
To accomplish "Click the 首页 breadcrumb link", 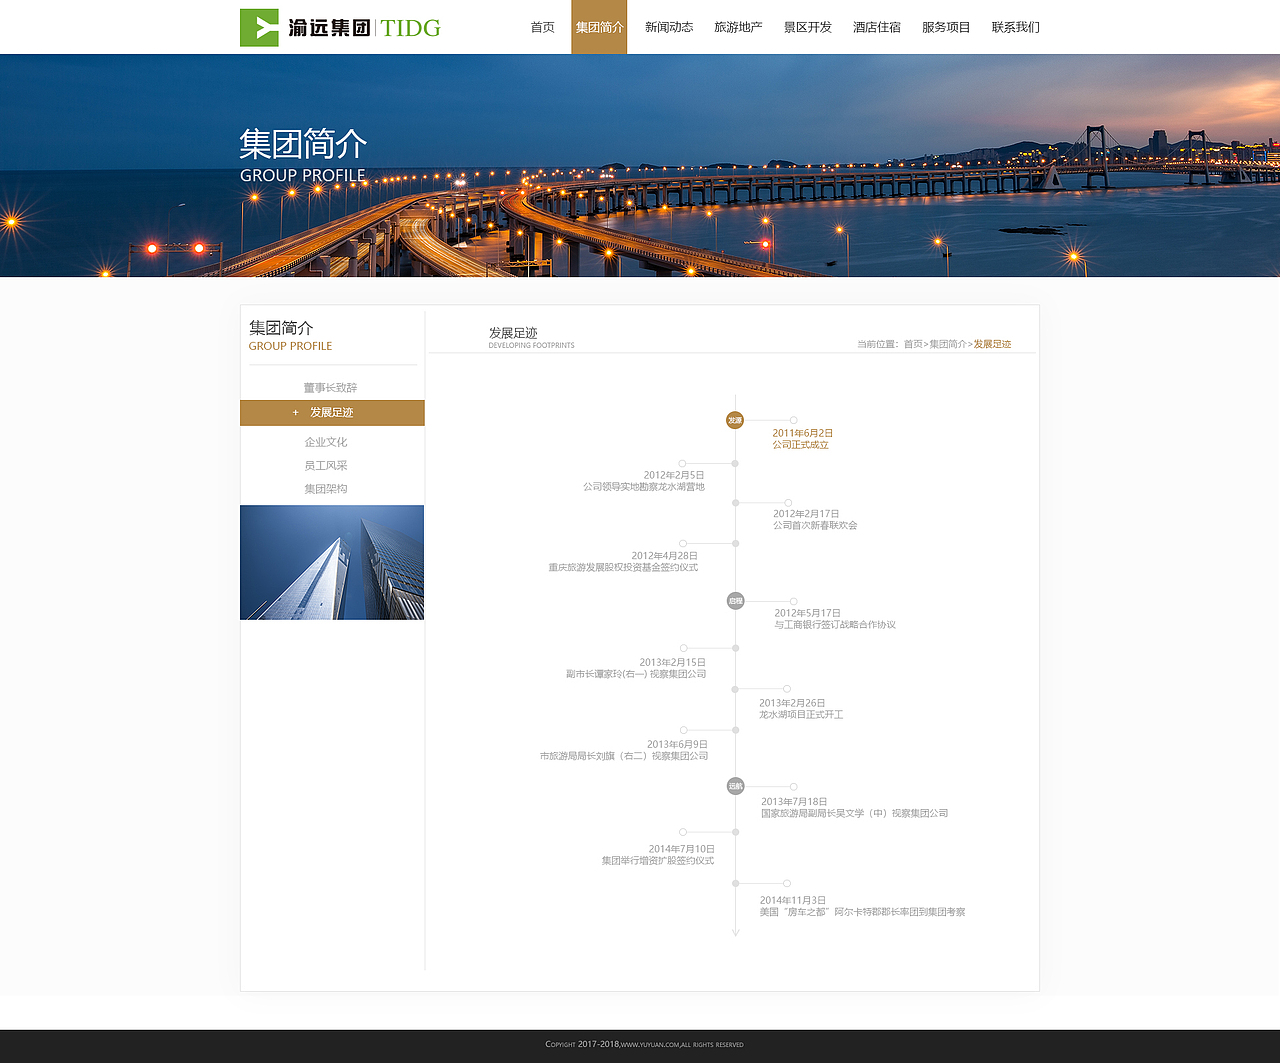I will [911, 343].
